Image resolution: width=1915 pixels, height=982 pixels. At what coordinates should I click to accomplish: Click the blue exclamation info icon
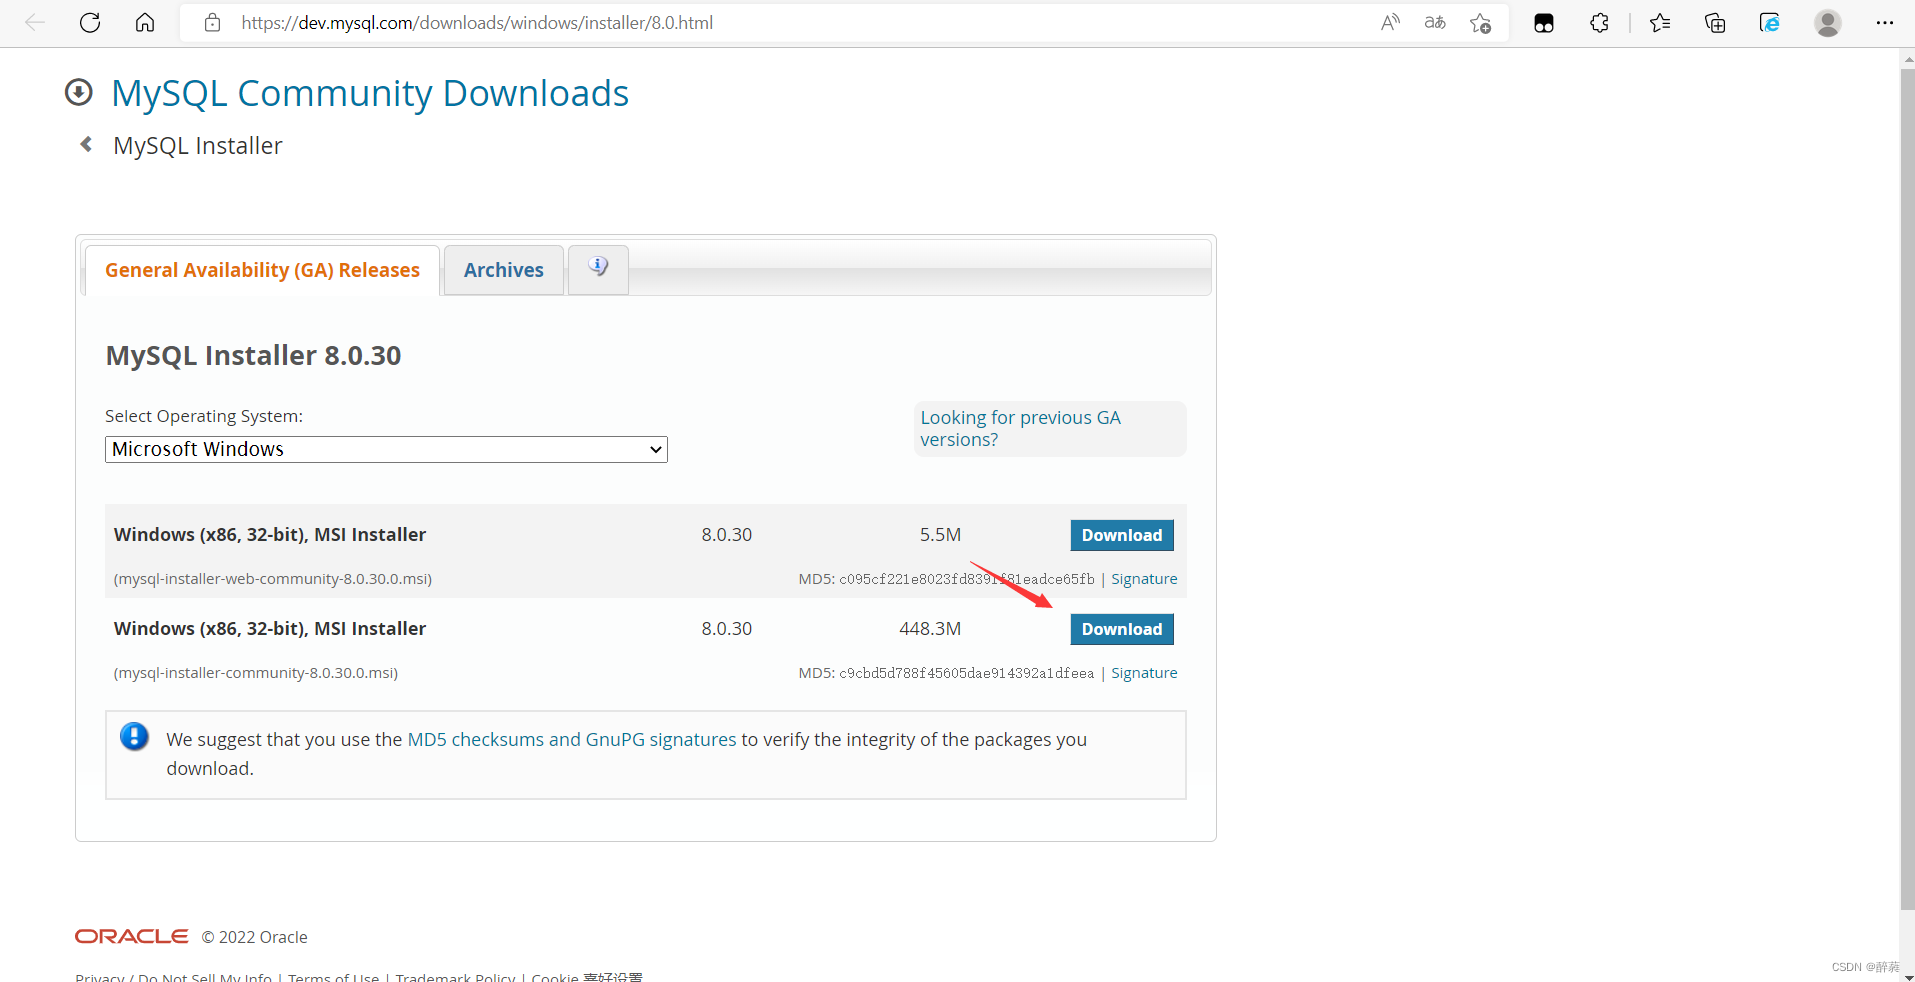click(x=134, y=737)
